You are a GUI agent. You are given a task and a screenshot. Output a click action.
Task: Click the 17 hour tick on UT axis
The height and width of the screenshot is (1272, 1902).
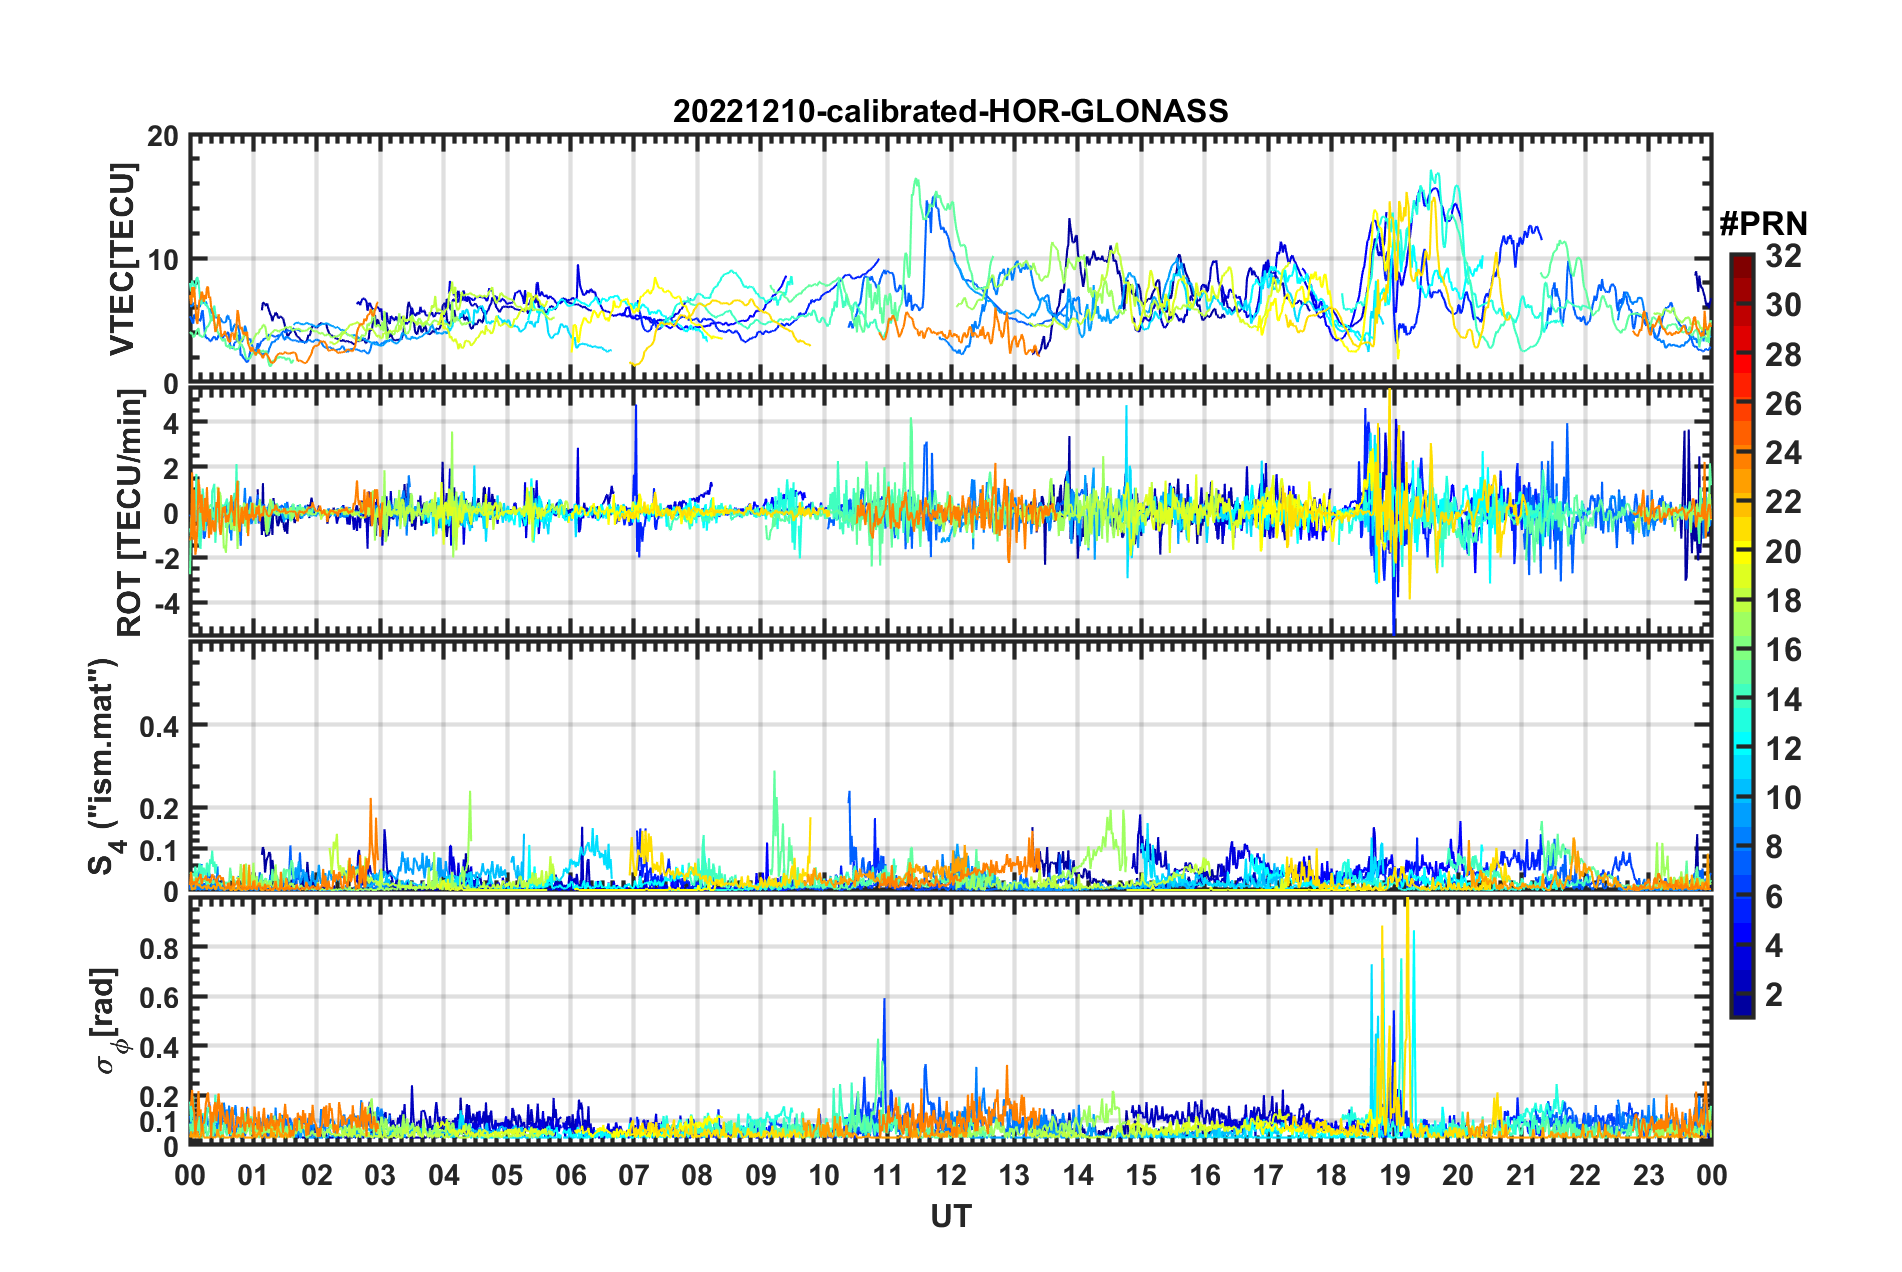tap(1268, 1175)
